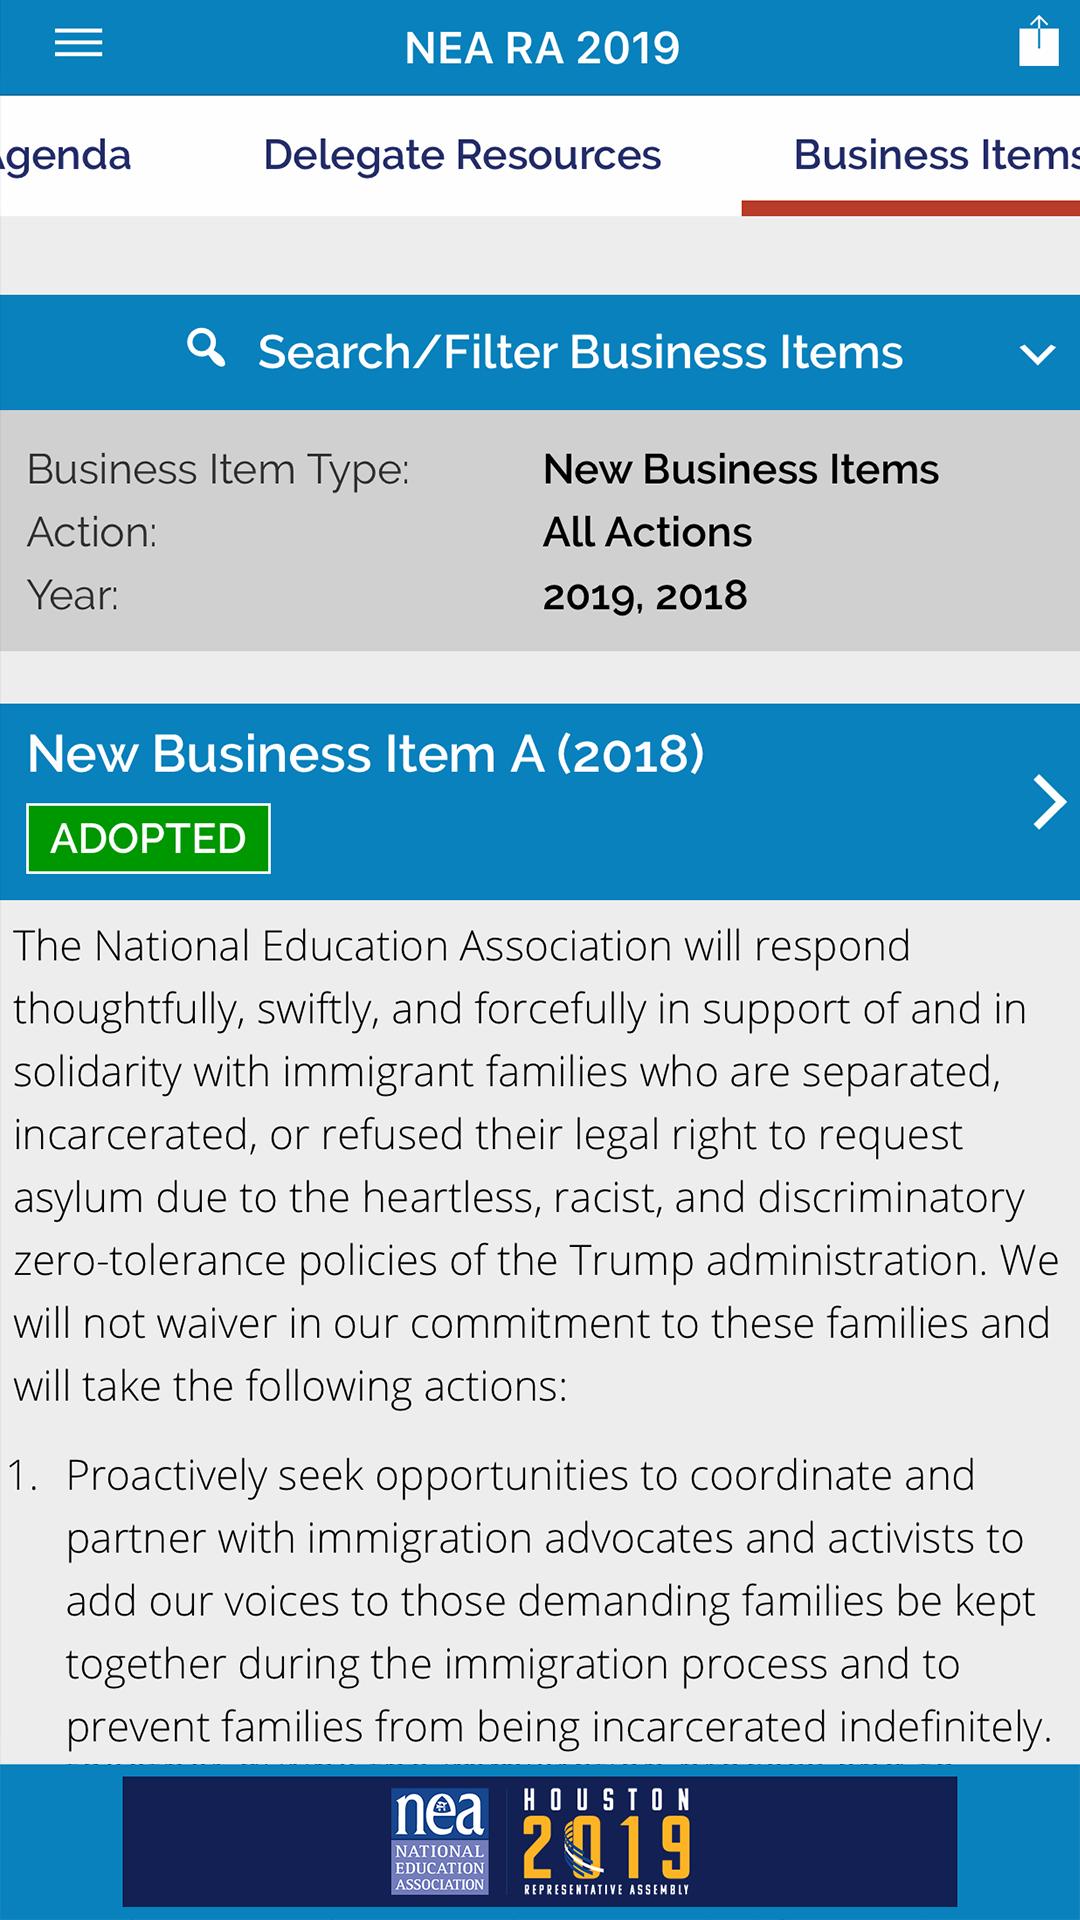
Task: Expand the Search/Filter chevron arrow
Action: [x=1037, y=354]
